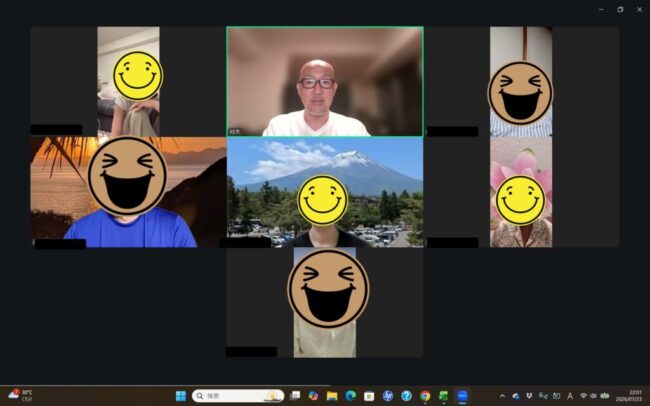Open Microsoft Store from taskbar

[369, 396]
